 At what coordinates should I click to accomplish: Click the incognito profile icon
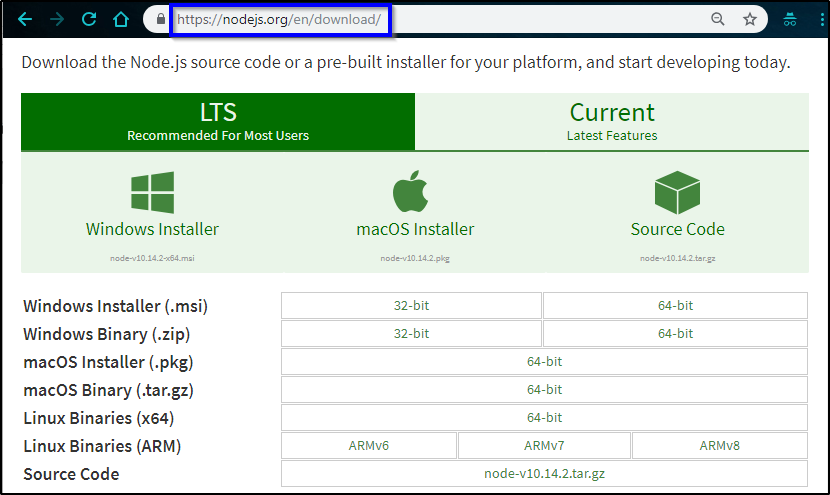(790, 20)
